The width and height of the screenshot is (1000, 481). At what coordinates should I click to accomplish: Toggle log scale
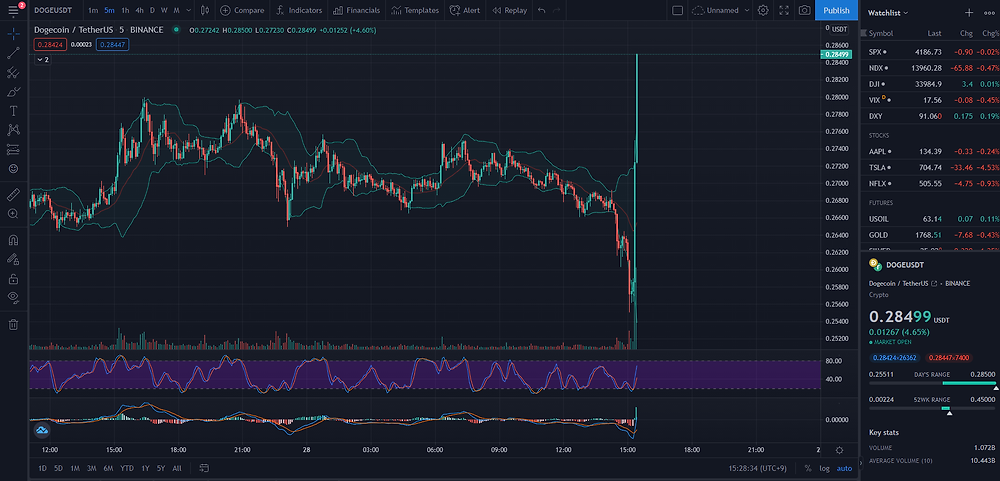[824, 468]
